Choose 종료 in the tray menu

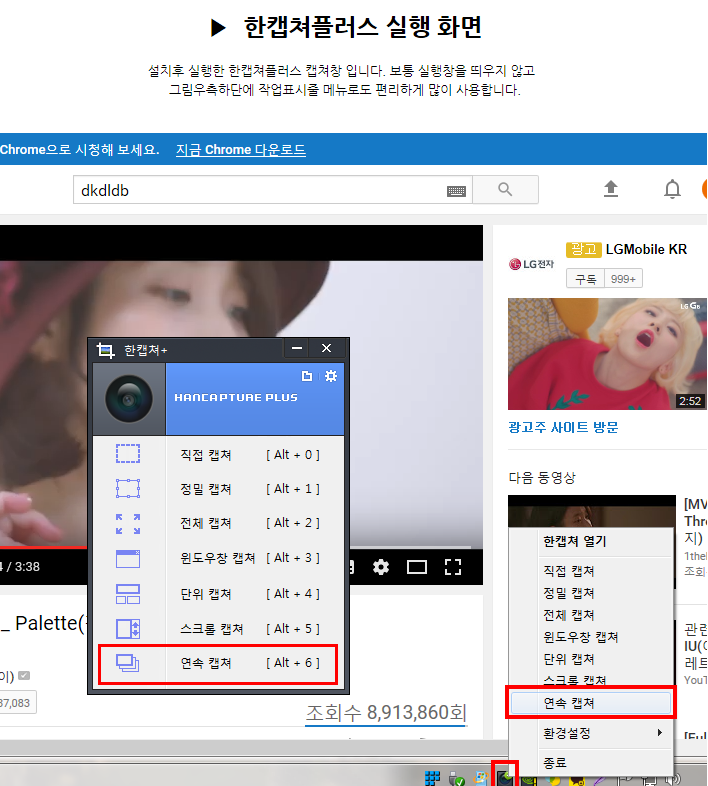(555, 763)
